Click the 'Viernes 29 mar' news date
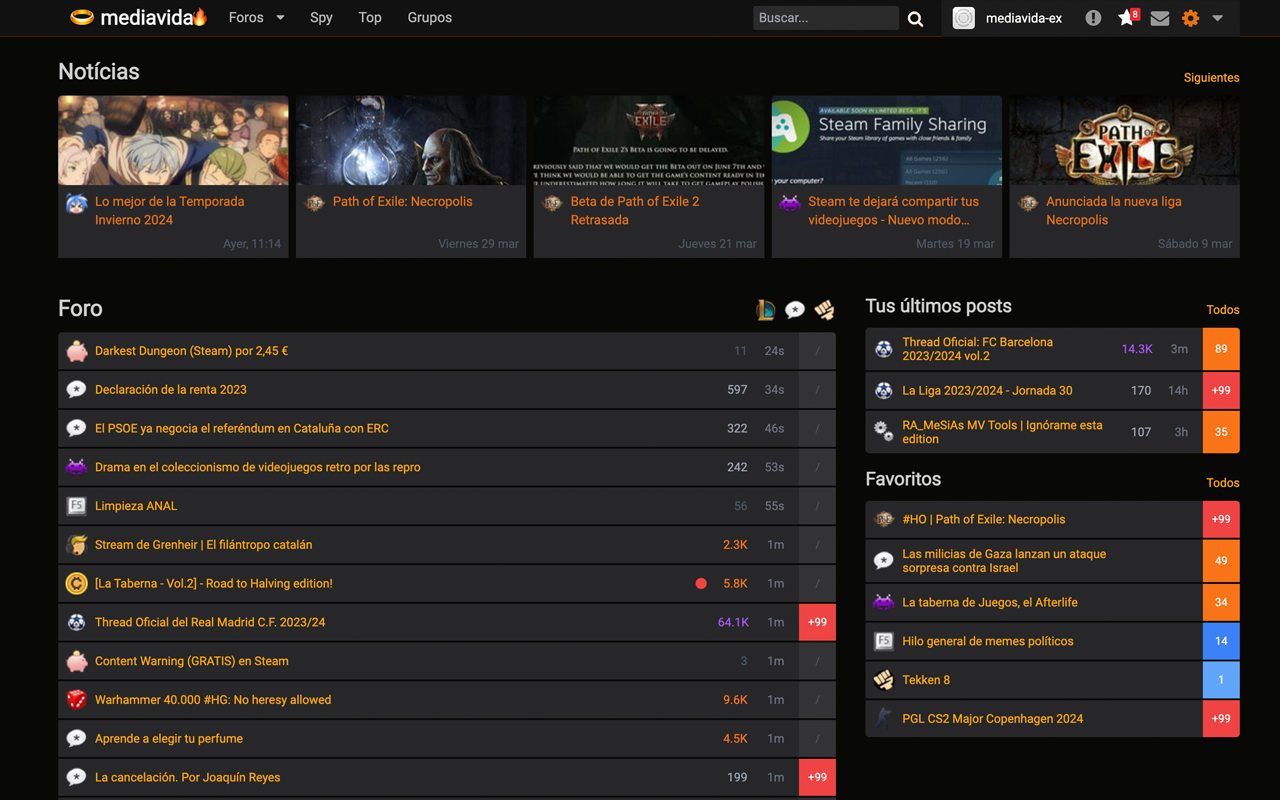 478,244
